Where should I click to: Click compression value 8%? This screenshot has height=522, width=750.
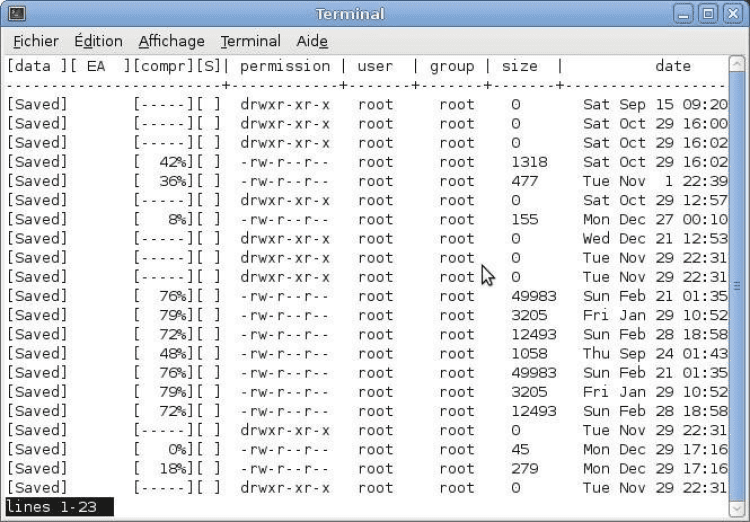[177, 220]
